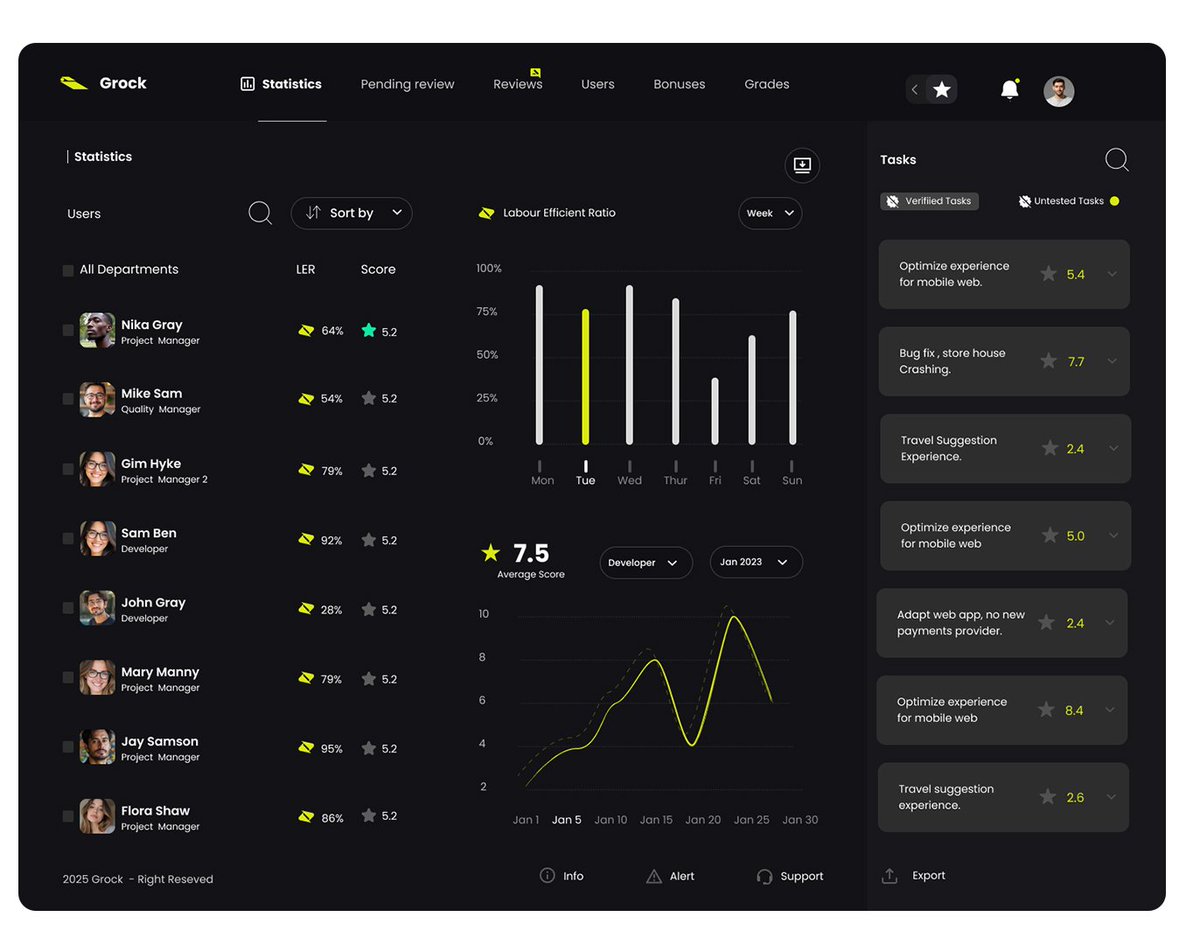Click the Labour Efficient Ratio icon
The width and height of the screenshot is (1200, 945).
[487, 213]
